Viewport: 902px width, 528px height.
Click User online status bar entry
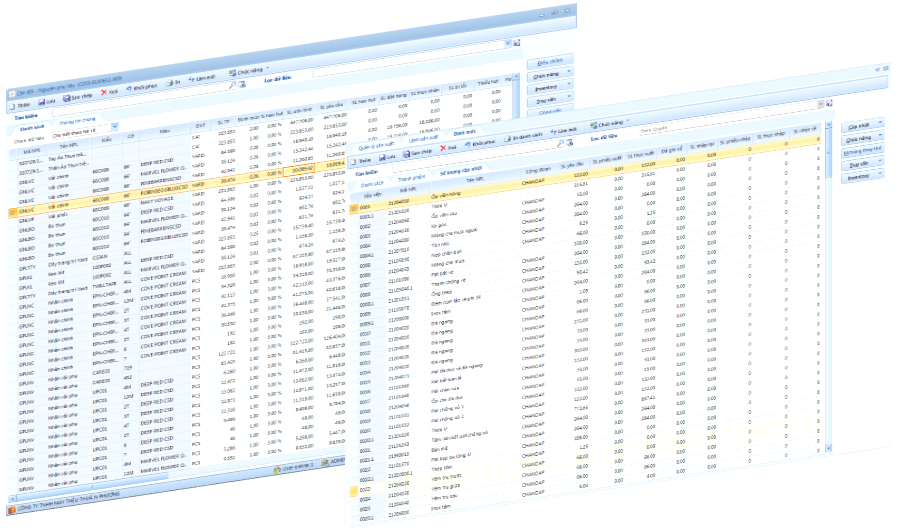tap(295, 467)
